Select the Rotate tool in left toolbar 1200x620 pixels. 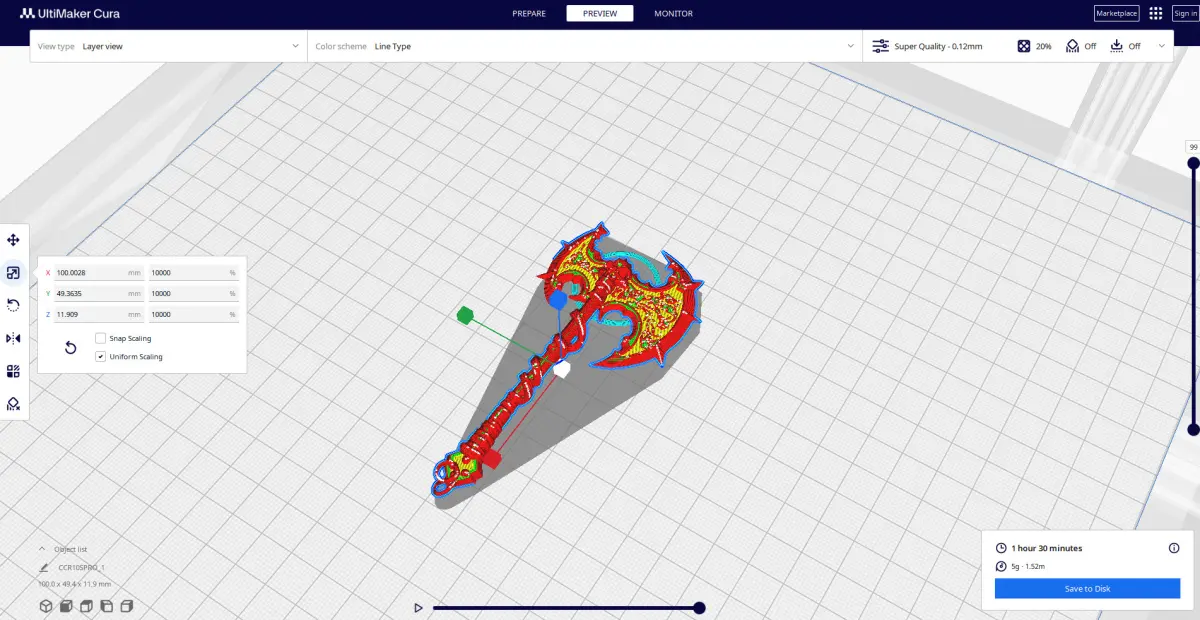(13, 305)
